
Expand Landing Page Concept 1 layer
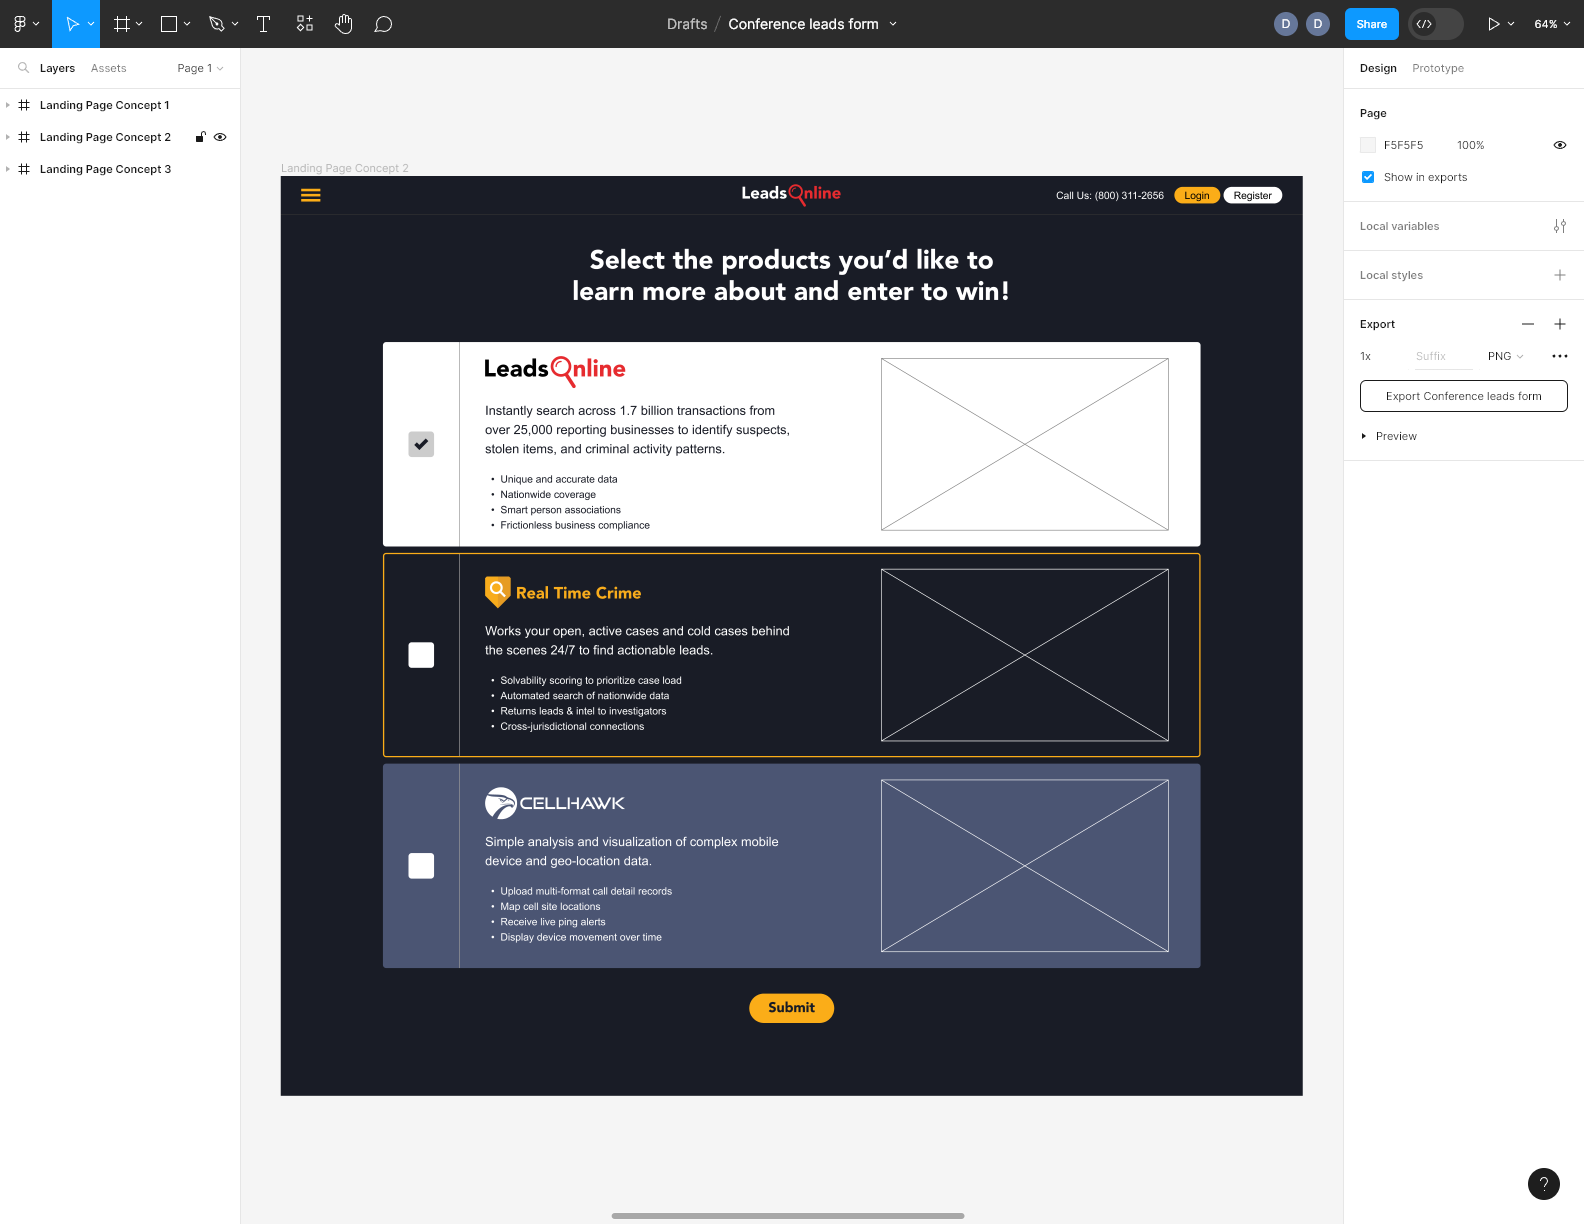8,105
